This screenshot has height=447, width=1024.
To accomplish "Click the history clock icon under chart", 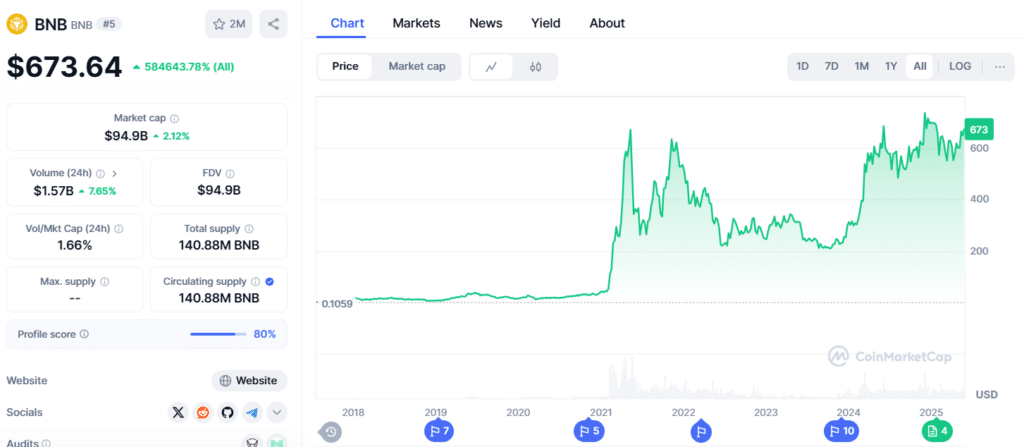I will [330, 432].
